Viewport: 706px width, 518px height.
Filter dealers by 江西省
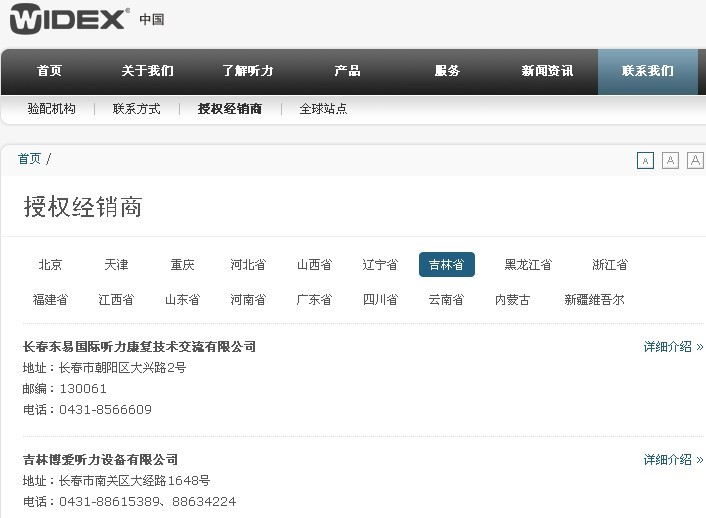[x=116, y=300]
